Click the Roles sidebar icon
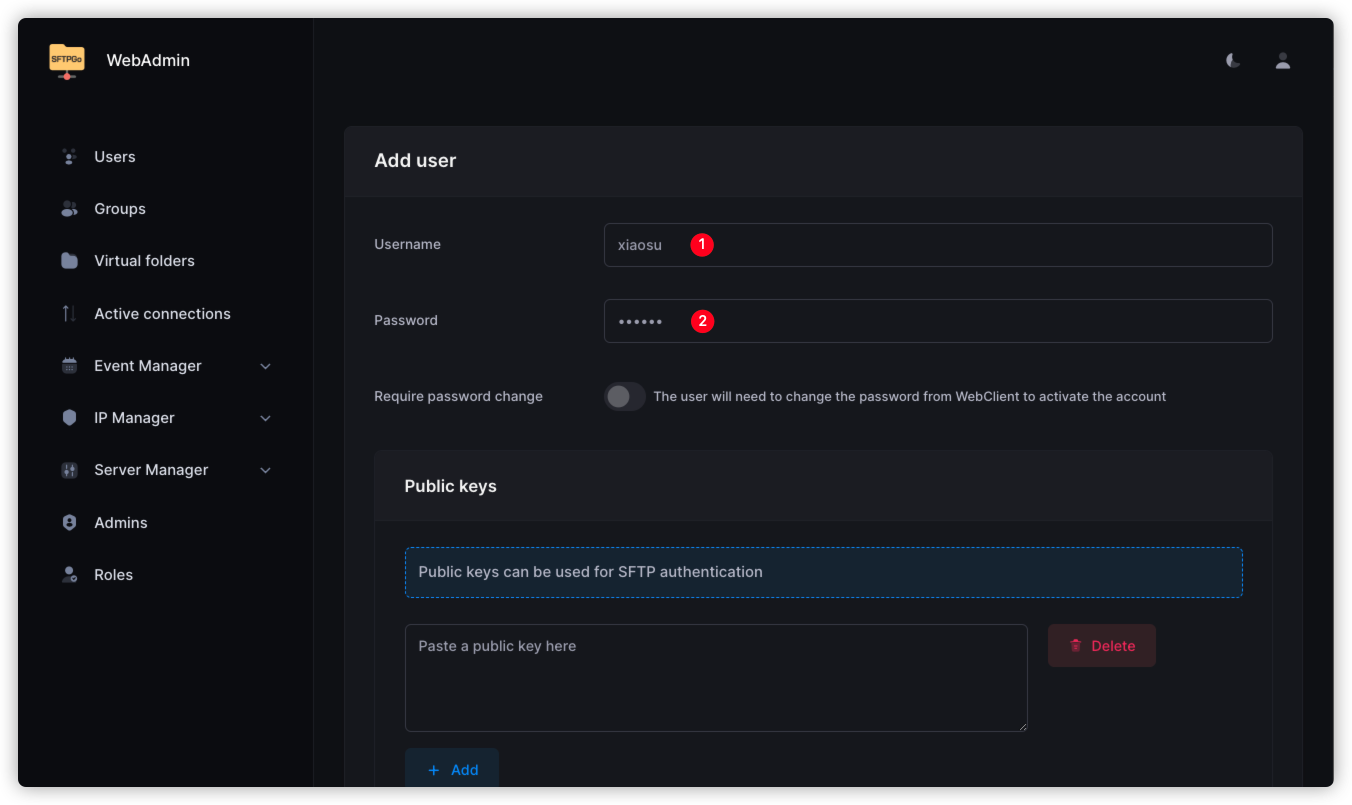The image size is (1352, 805). coord(69,575)
